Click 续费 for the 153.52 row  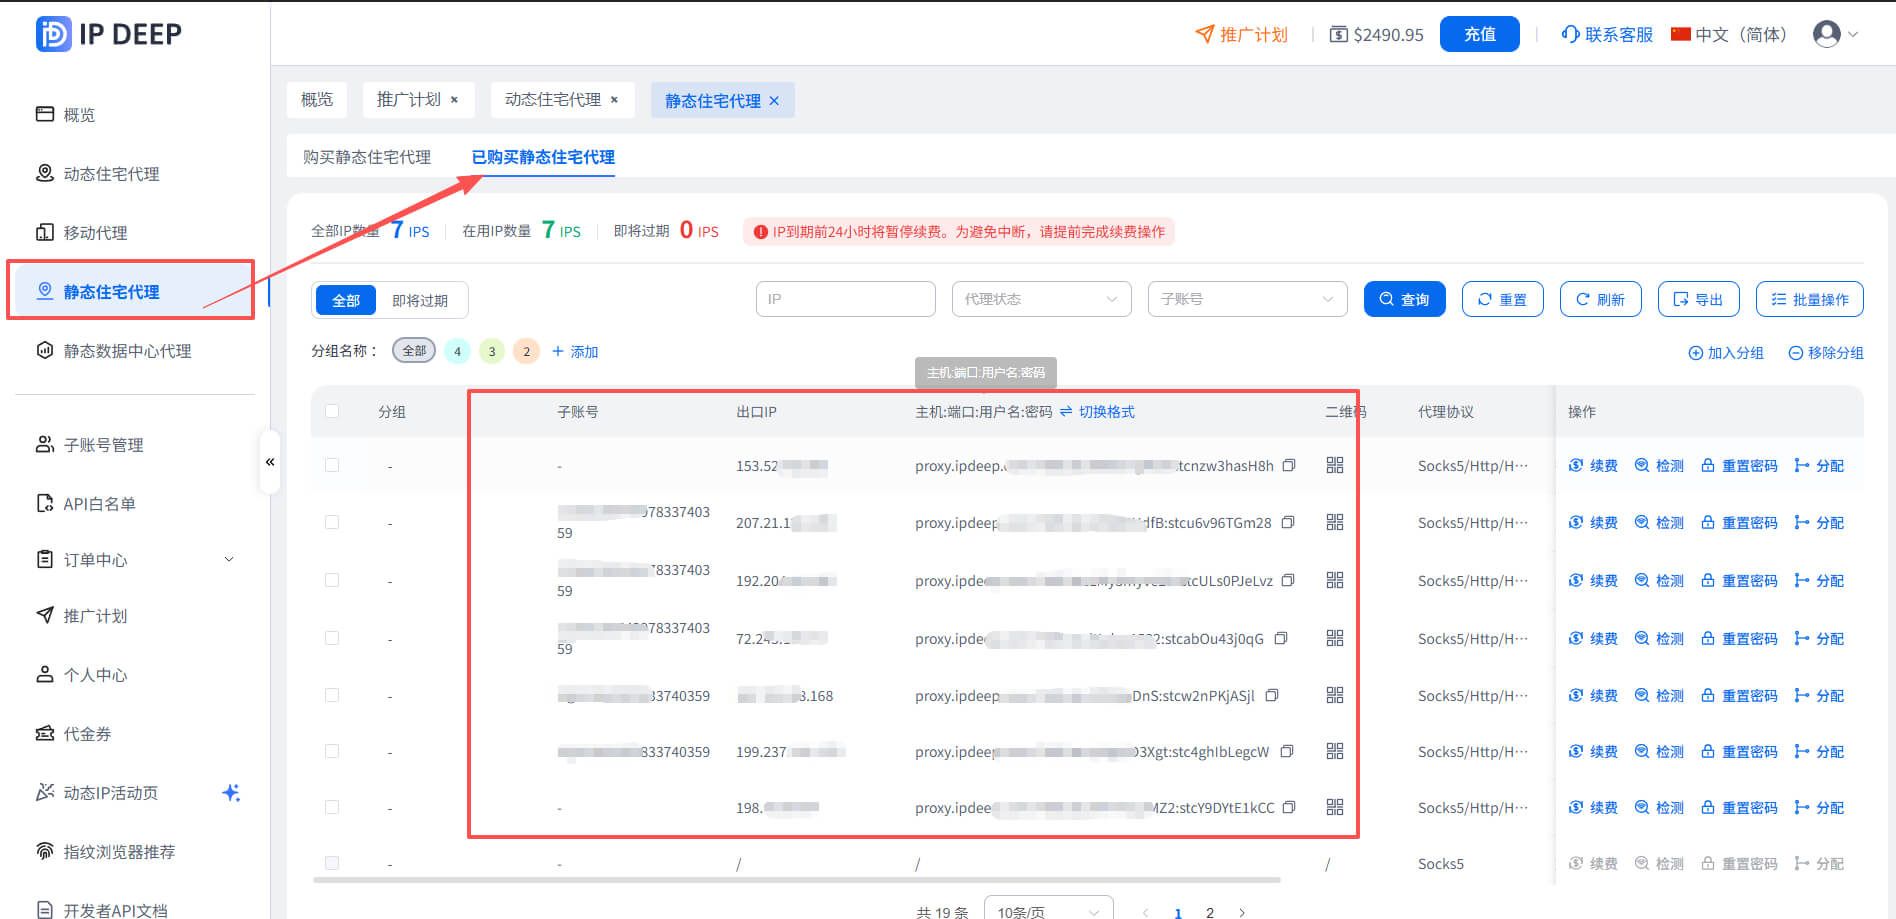1593,465
